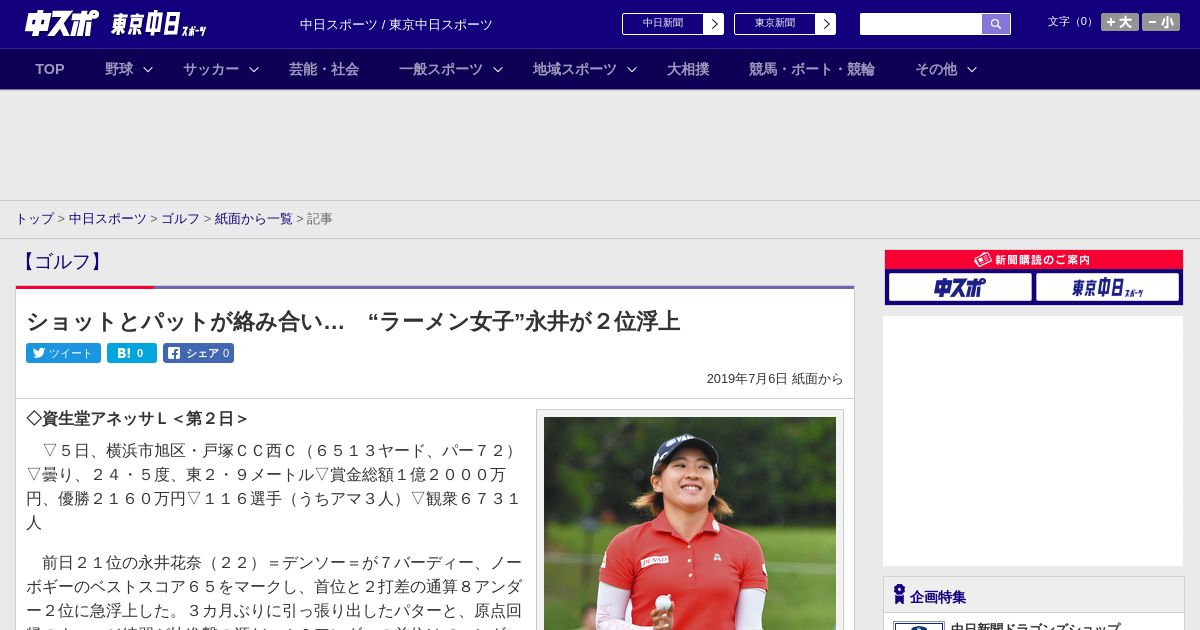Click the golfer photo in the article
This screenshot has height=630, width=1200.
click(690, 523)
